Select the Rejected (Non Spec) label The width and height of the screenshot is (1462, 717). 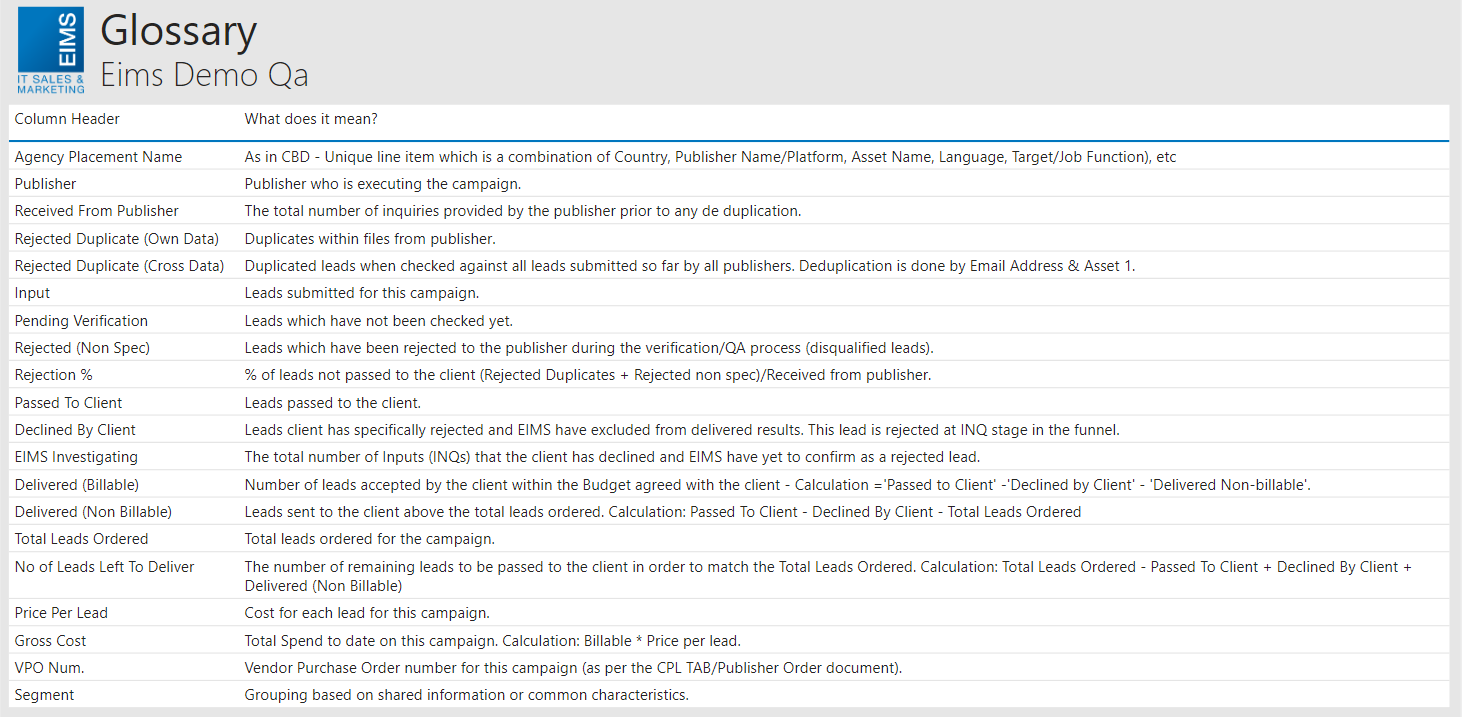[82, 348]
